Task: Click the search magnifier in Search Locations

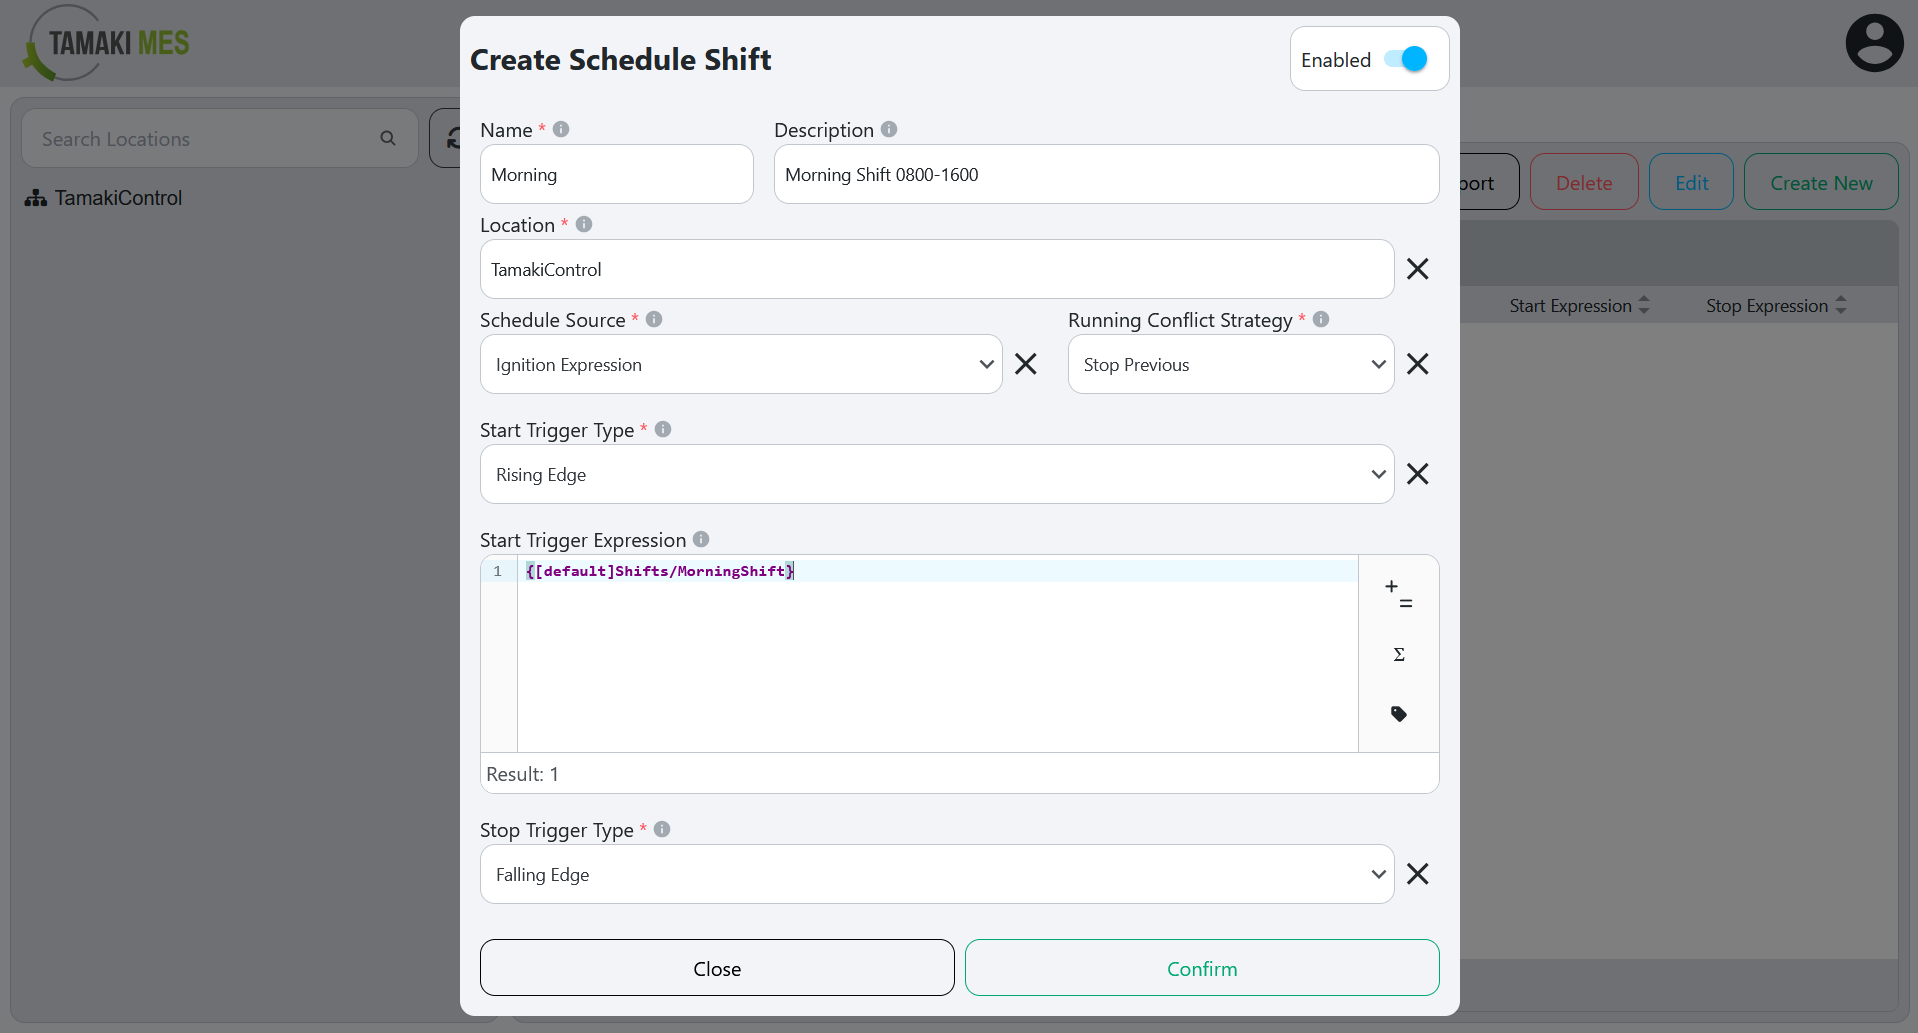Action: tap(388, 138)
